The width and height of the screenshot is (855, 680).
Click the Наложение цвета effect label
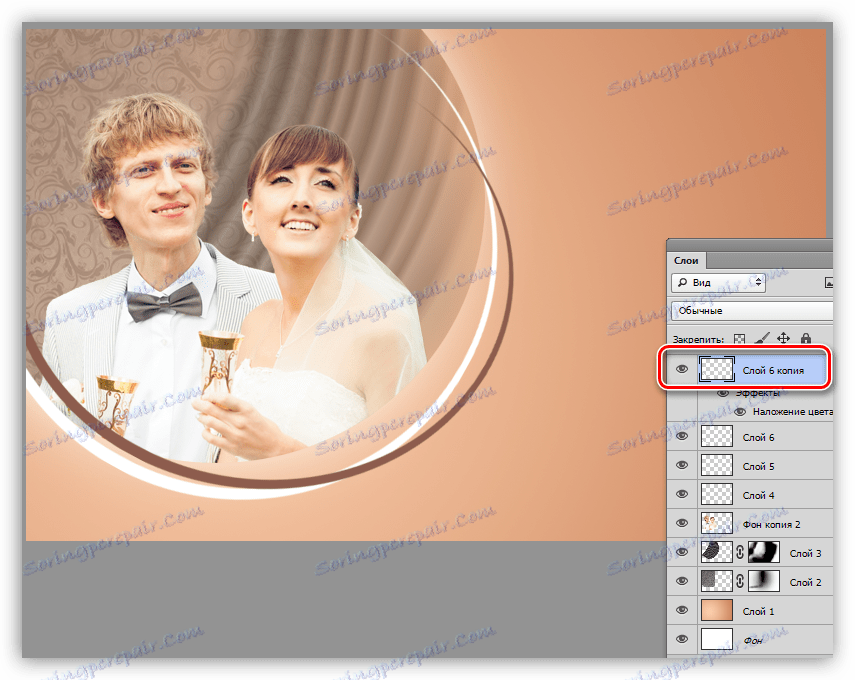point(792,412)
